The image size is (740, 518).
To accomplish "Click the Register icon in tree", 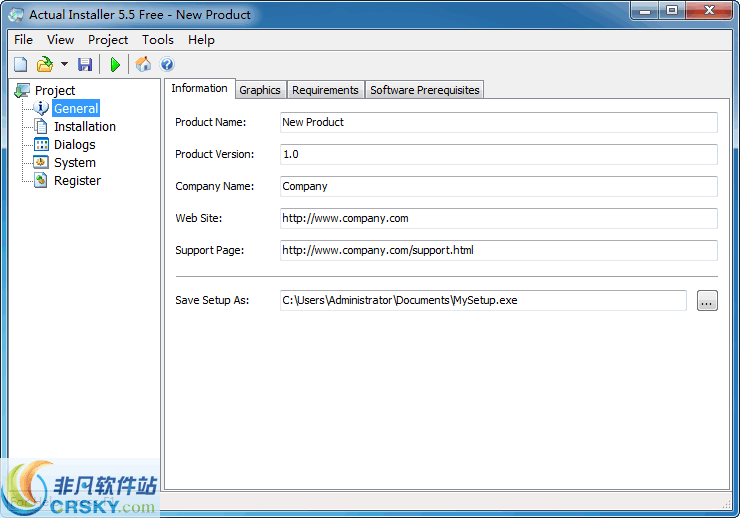I will pos(41,180).
